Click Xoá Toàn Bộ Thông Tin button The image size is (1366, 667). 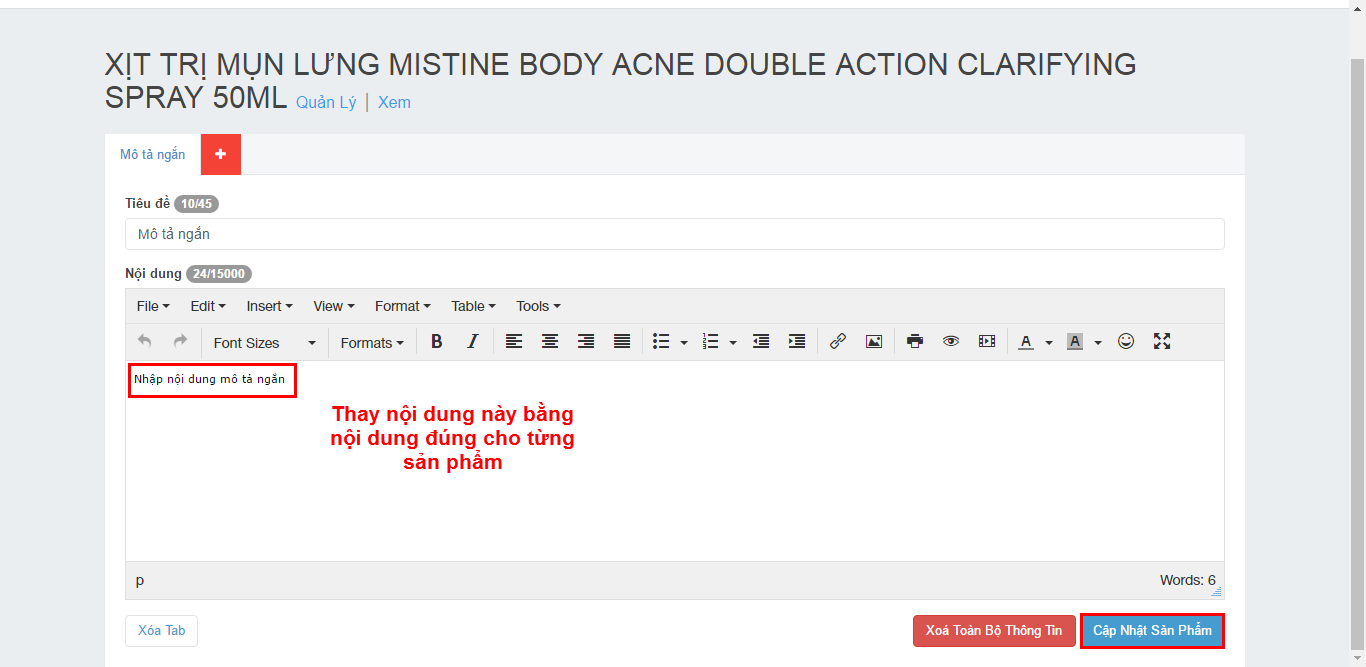[994, 631]
